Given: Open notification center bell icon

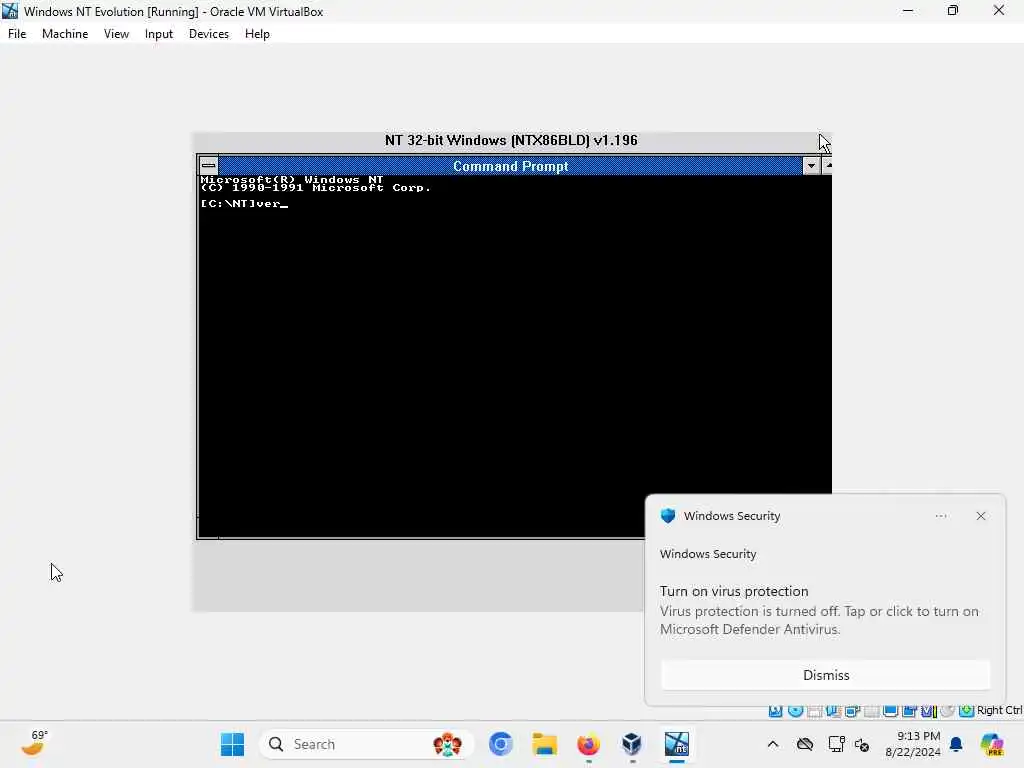Looking at the screenshot, I should click(956, 744).
